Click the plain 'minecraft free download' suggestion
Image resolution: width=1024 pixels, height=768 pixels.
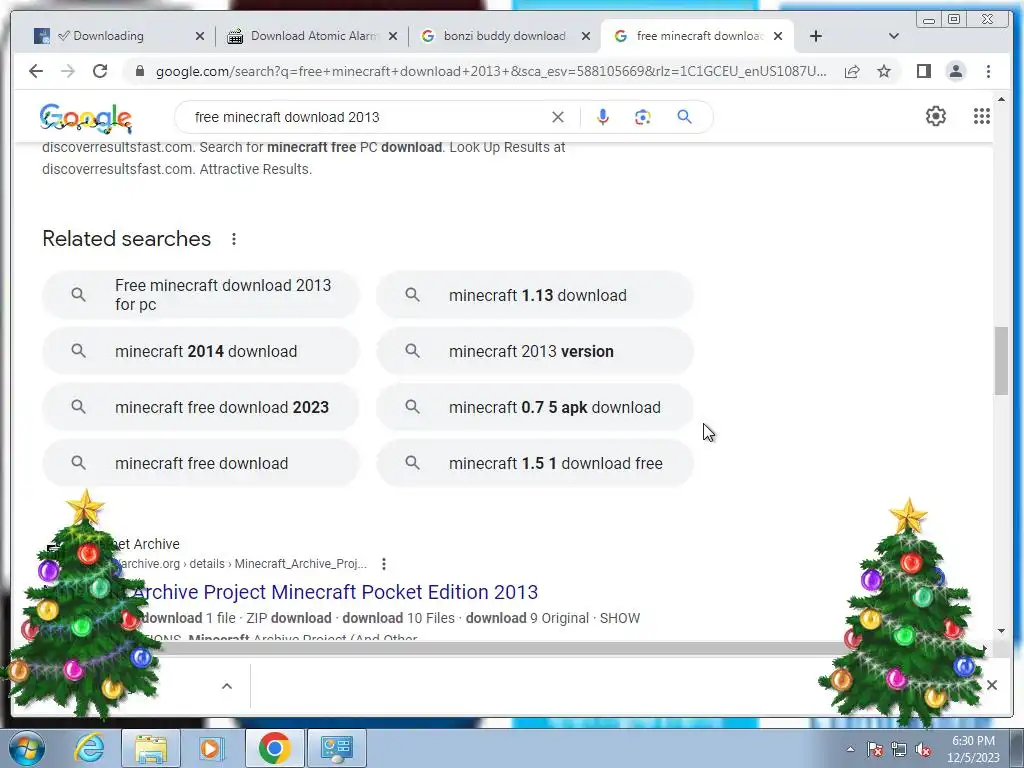(x=201, y=464)
